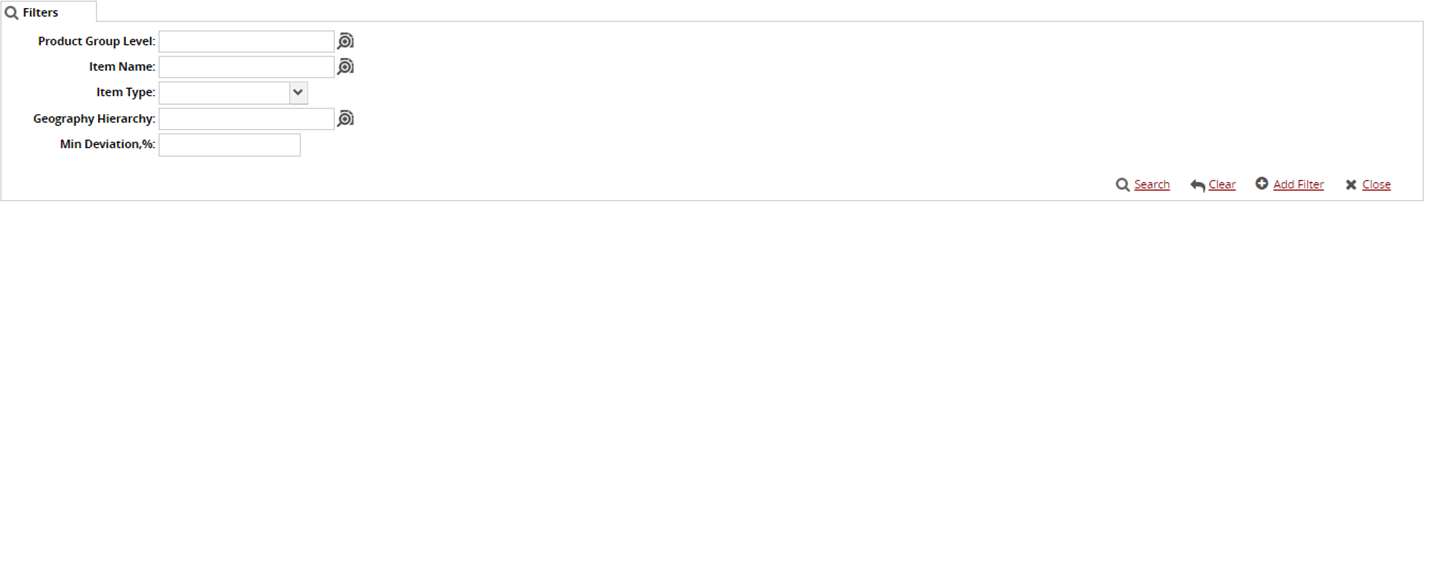The width and height of the screenshot is (1443, 581).
Task: Focus the Geography Hierarchy text box
Action: tap(246, 119)
